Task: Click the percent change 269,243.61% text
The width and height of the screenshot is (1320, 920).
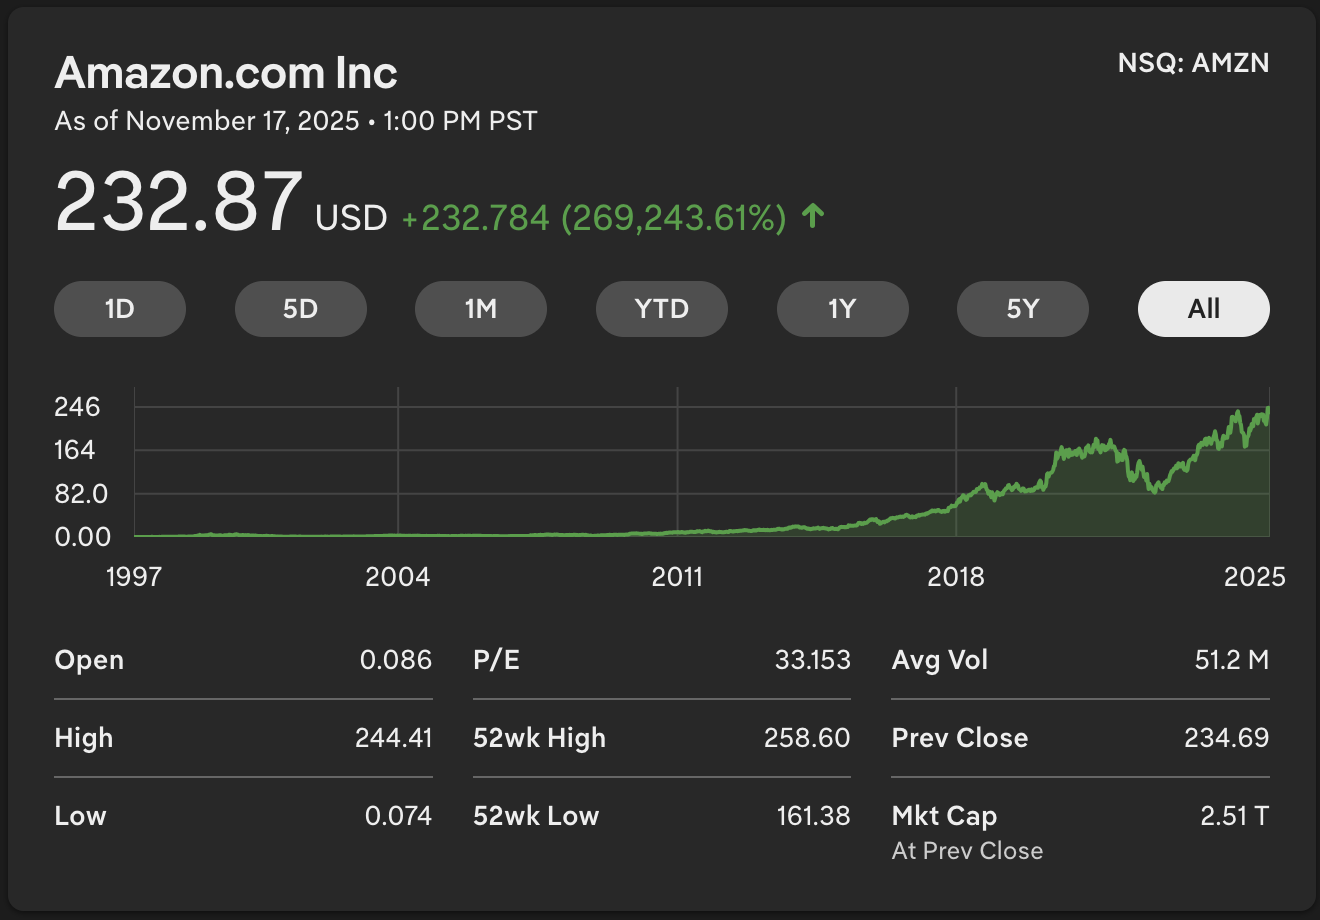Action: click(x=674, y=218)
